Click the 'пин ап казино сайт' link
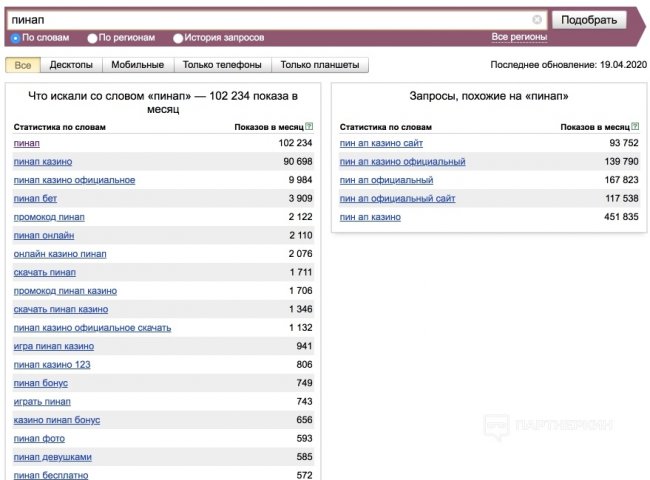This screenshot has height=480, width=650. coord(381,144)
